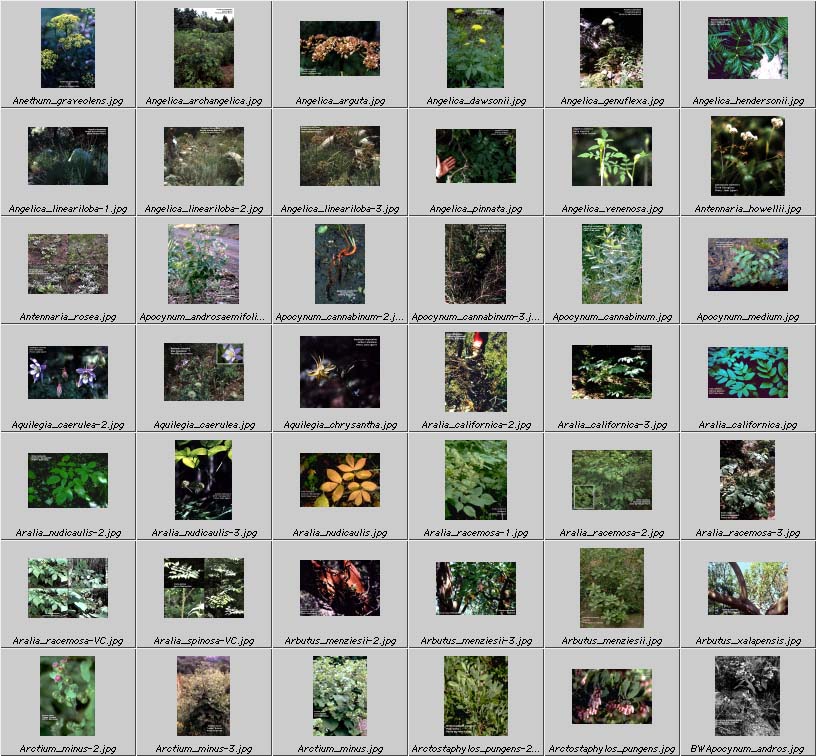Open Angelica_hendersonii.jpg photo

[747, 48]
